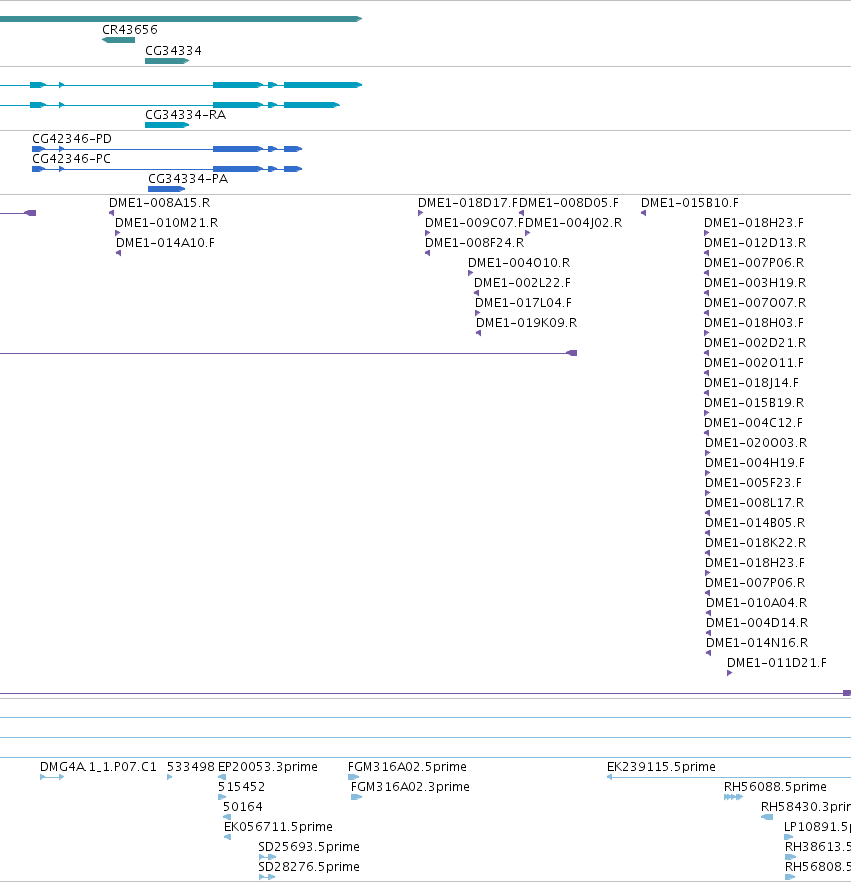Click the FGM316A02.5prime feature
The width and height of the screenshot is (851, 882).
tap(407, 767)
